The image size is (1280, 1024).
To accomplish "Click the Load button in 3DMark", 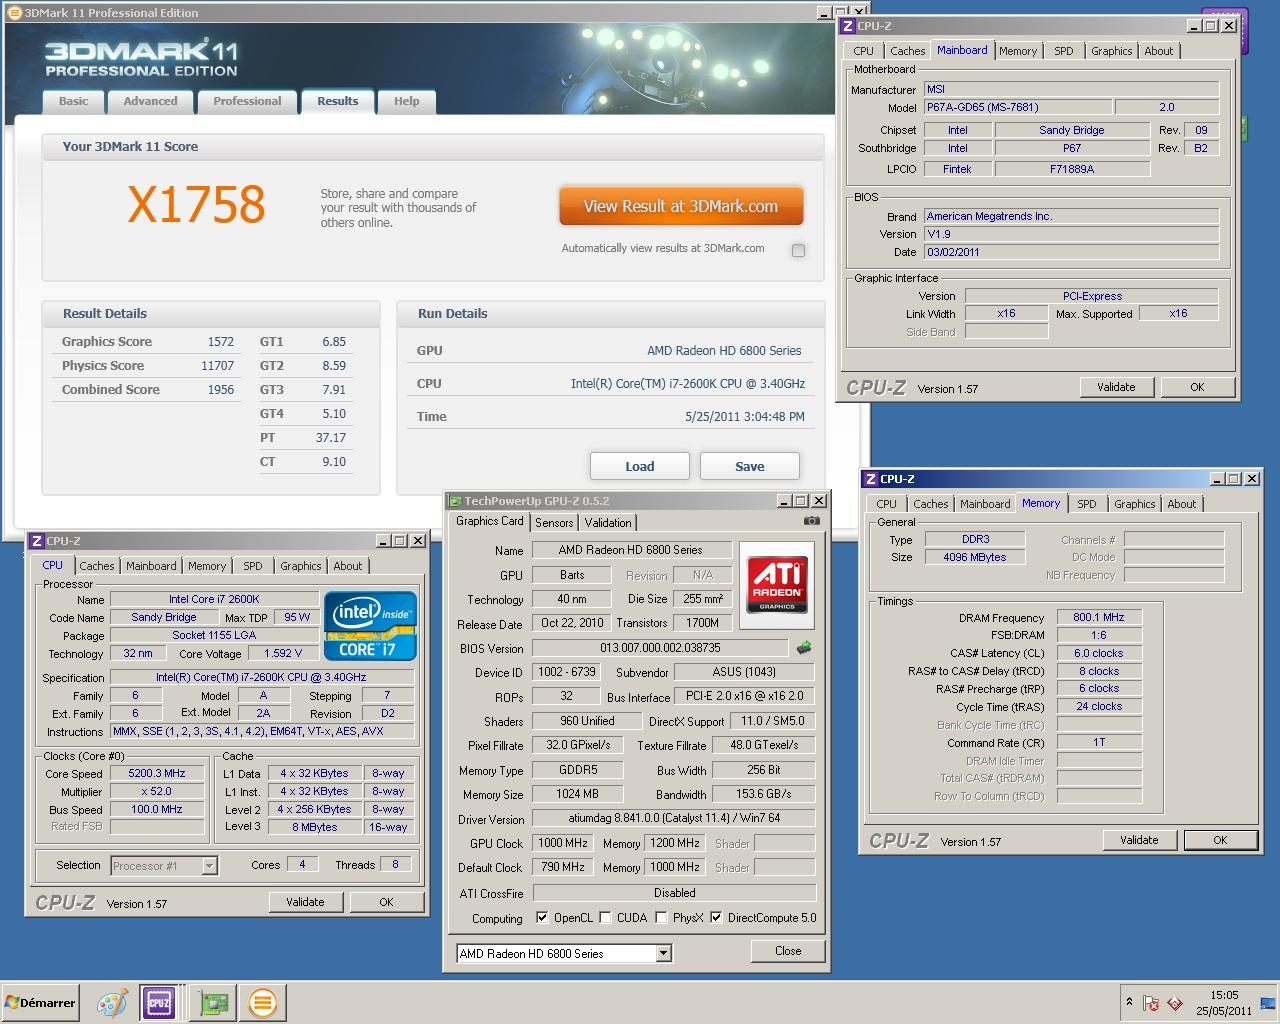I will [640, 466].
